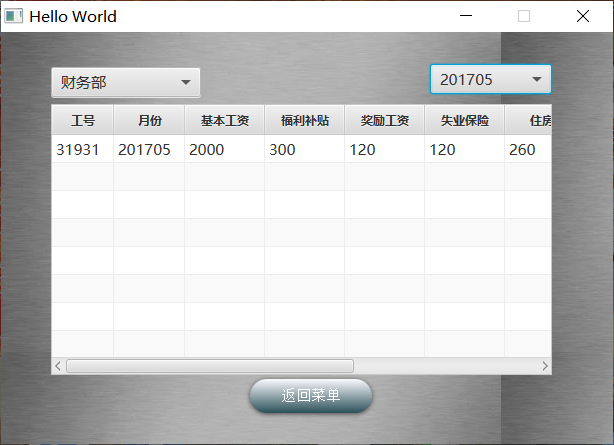This screenshot has width=614, height=445.
Task: Select the employee ID cell 31931
Action: [78, 150]
